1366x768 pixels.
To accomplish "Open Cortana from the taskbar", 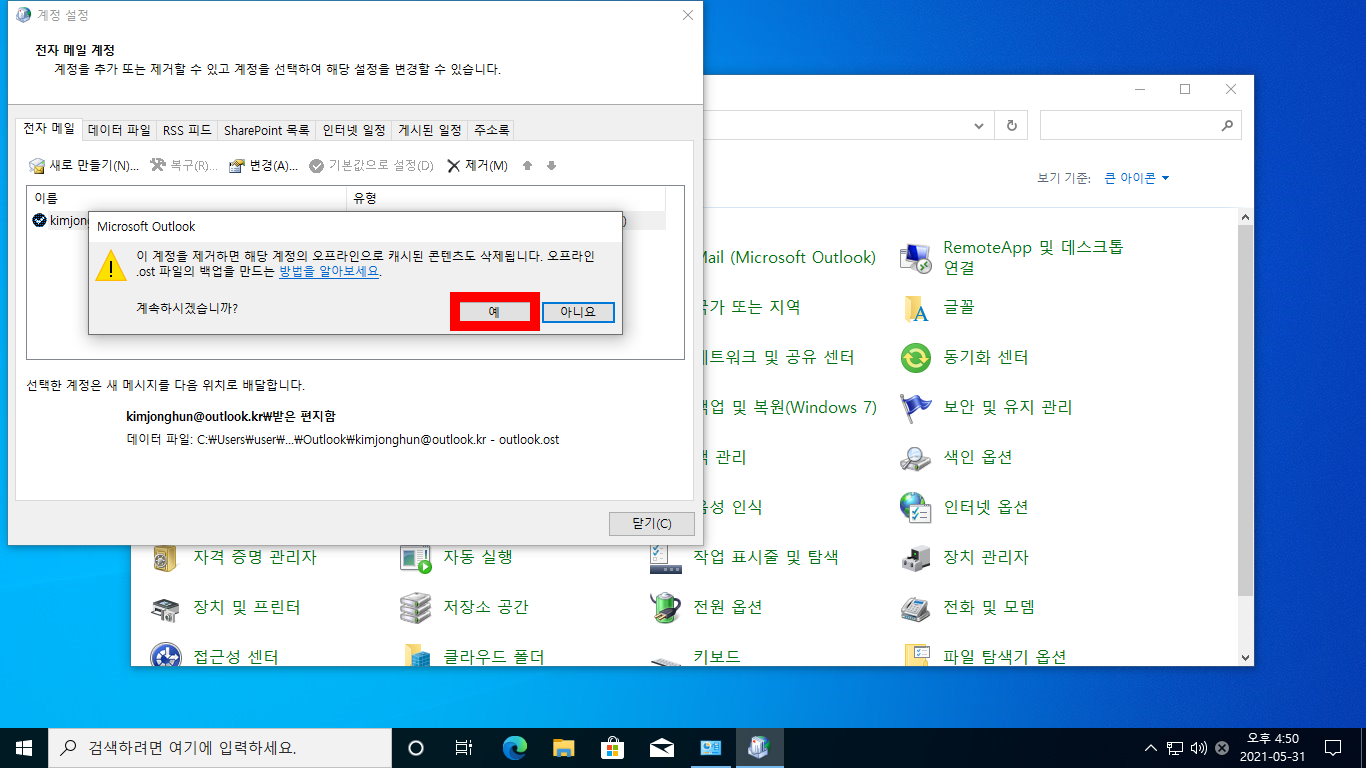I will pyautogui.click(x=416, y=748).
